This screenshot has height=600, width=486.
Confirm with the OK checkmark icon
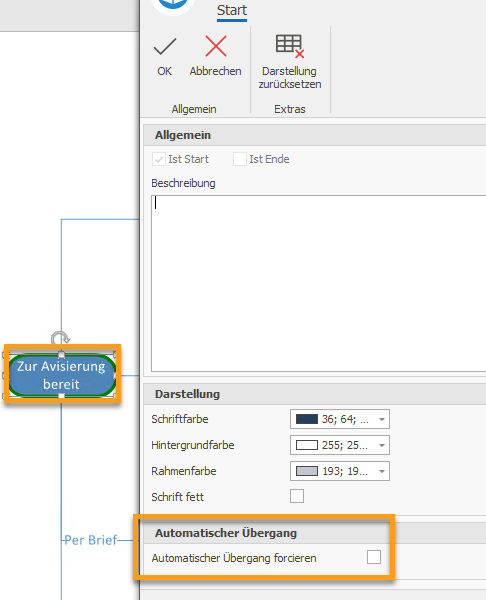pos(165,46)
